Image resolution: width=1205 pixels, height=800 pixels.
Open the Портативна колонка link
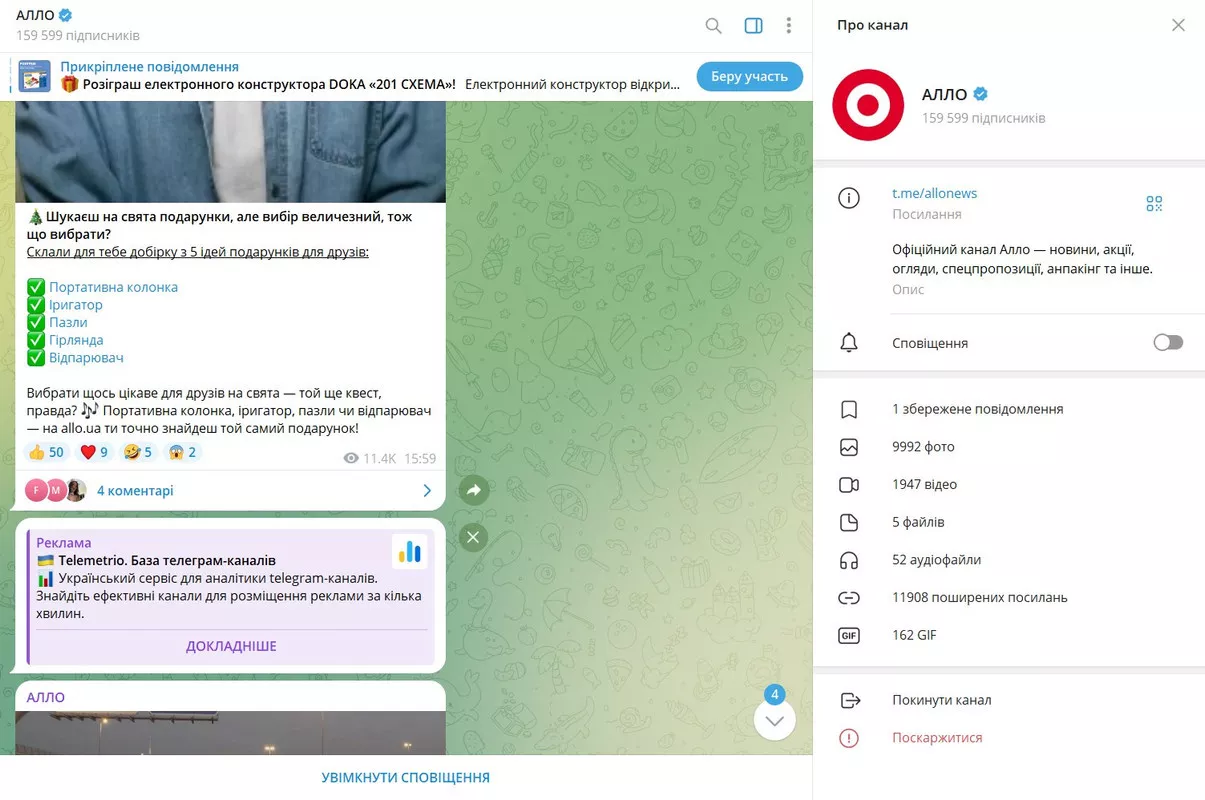click(113, 287)
